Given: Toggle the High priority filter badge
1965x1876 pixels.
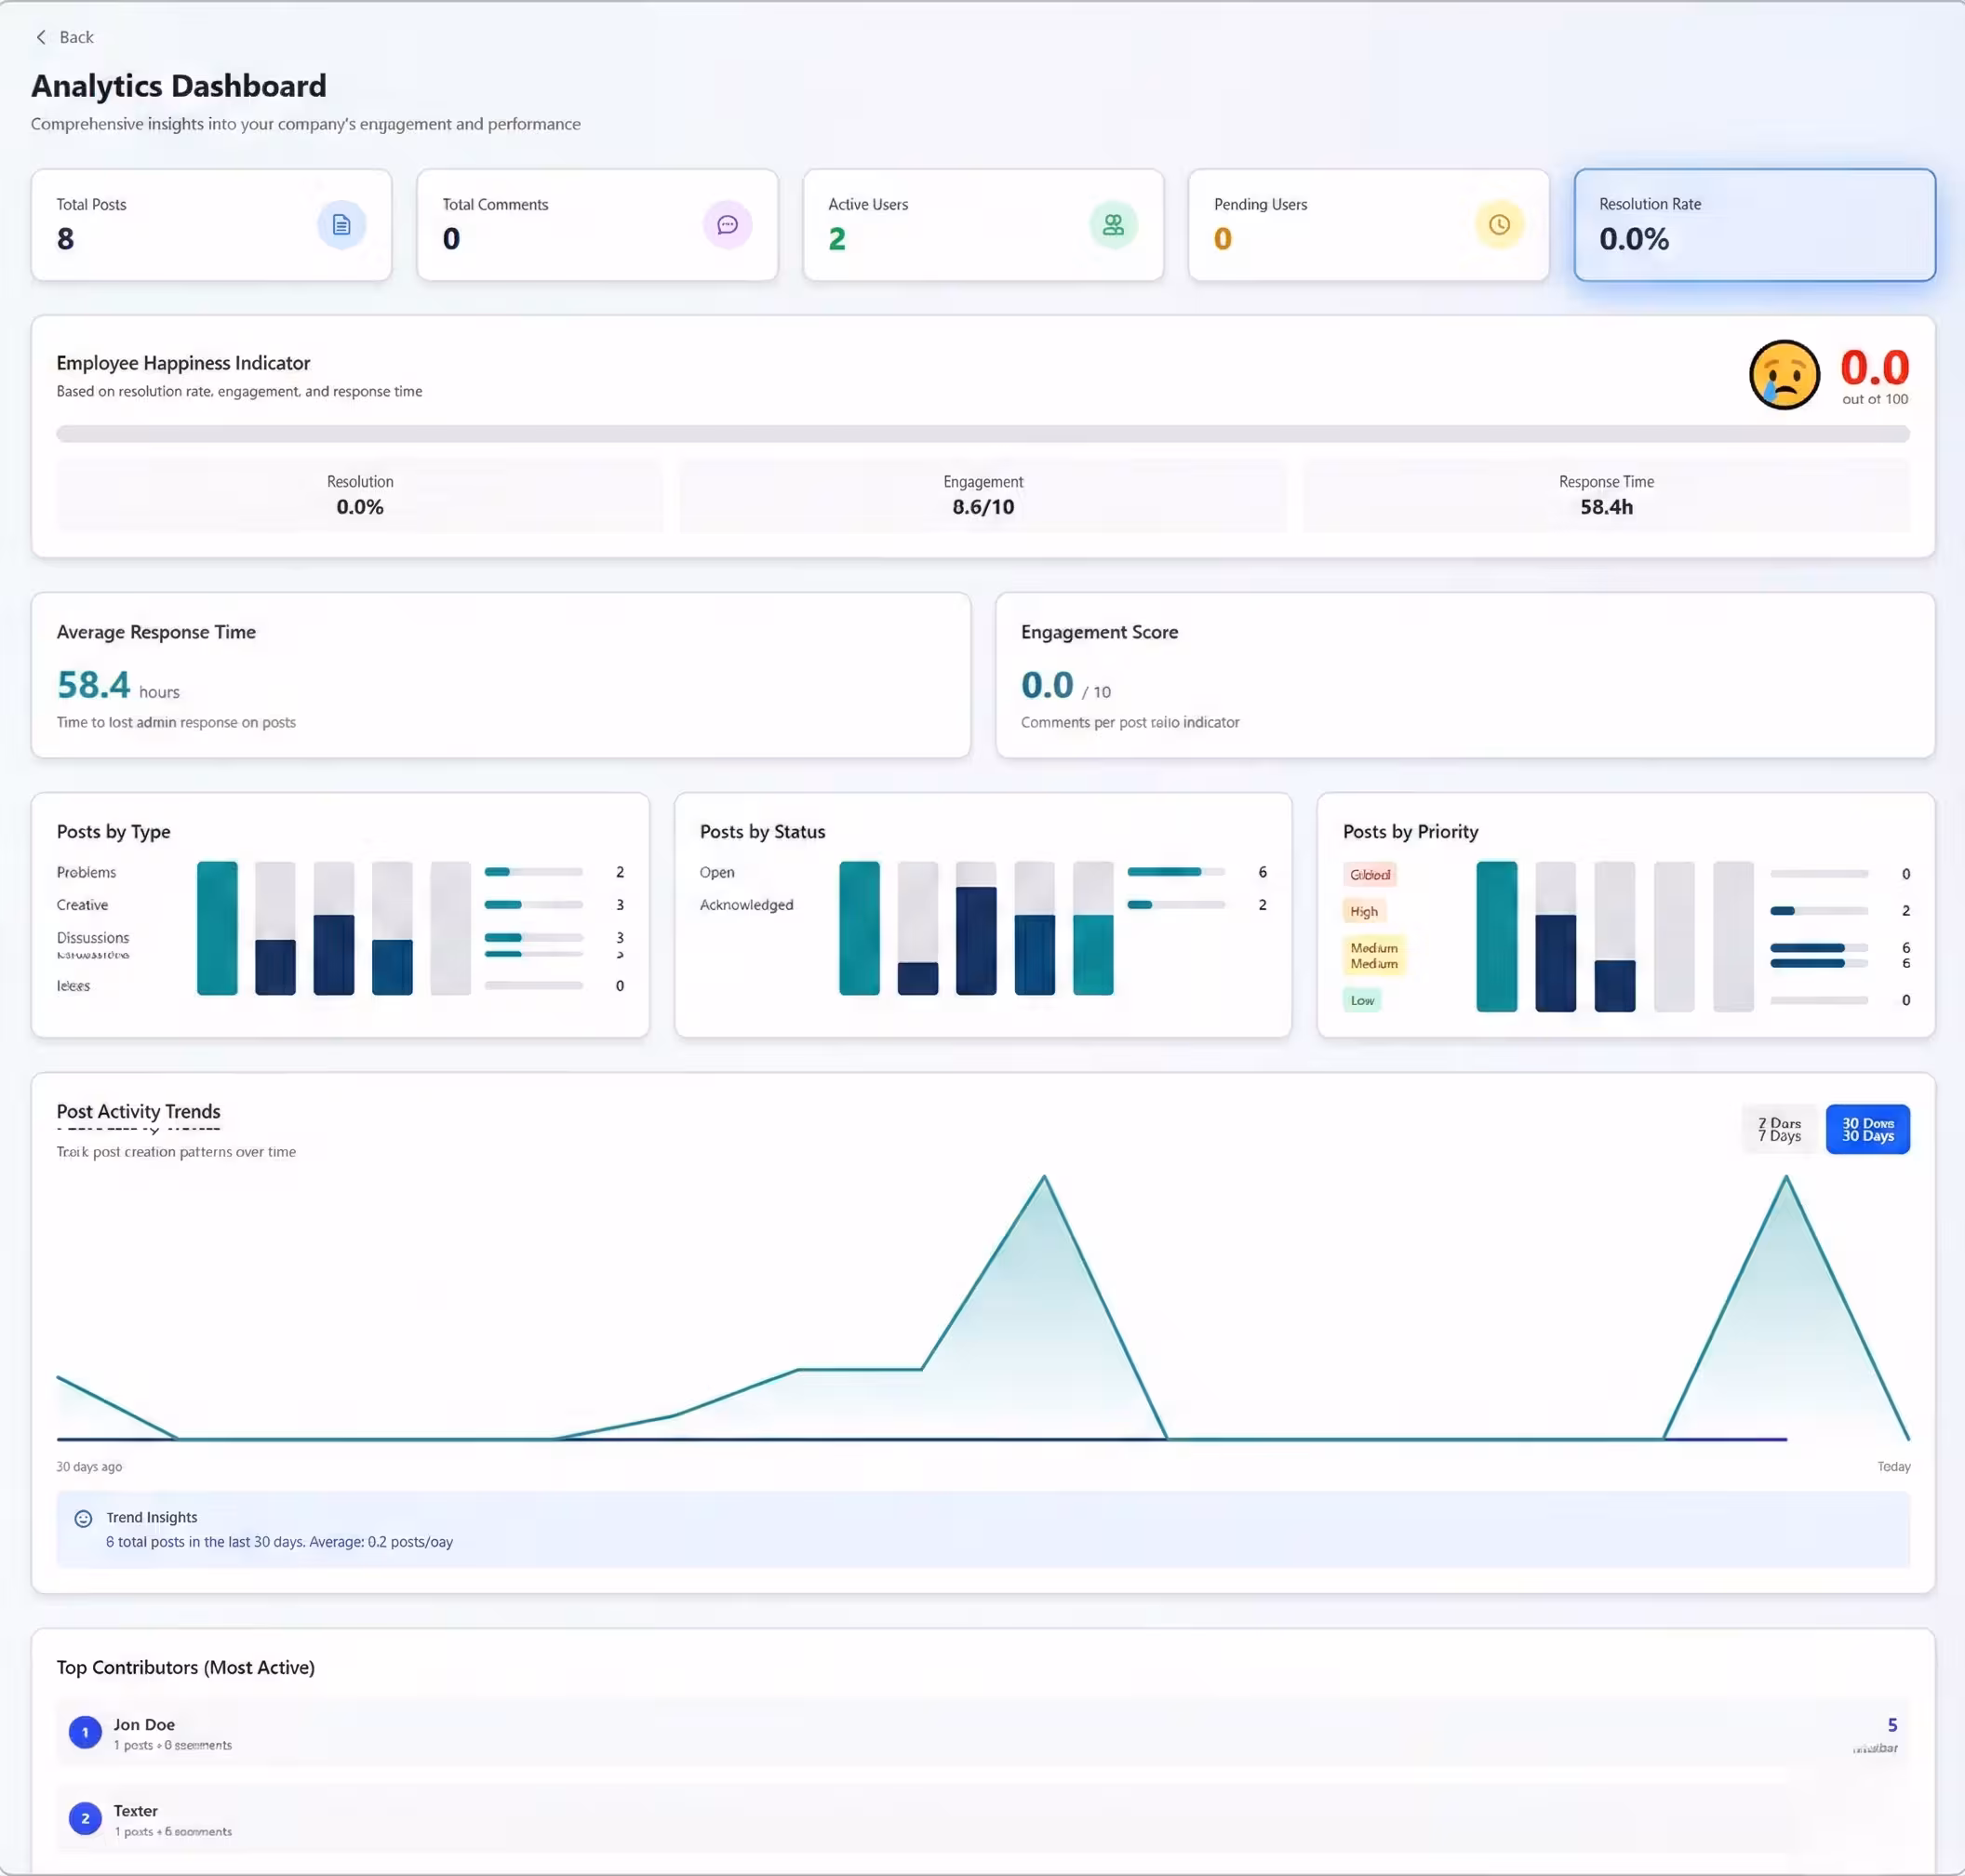Looking at the screenshot, I should pyautogui.click(x=1363, y=911).
